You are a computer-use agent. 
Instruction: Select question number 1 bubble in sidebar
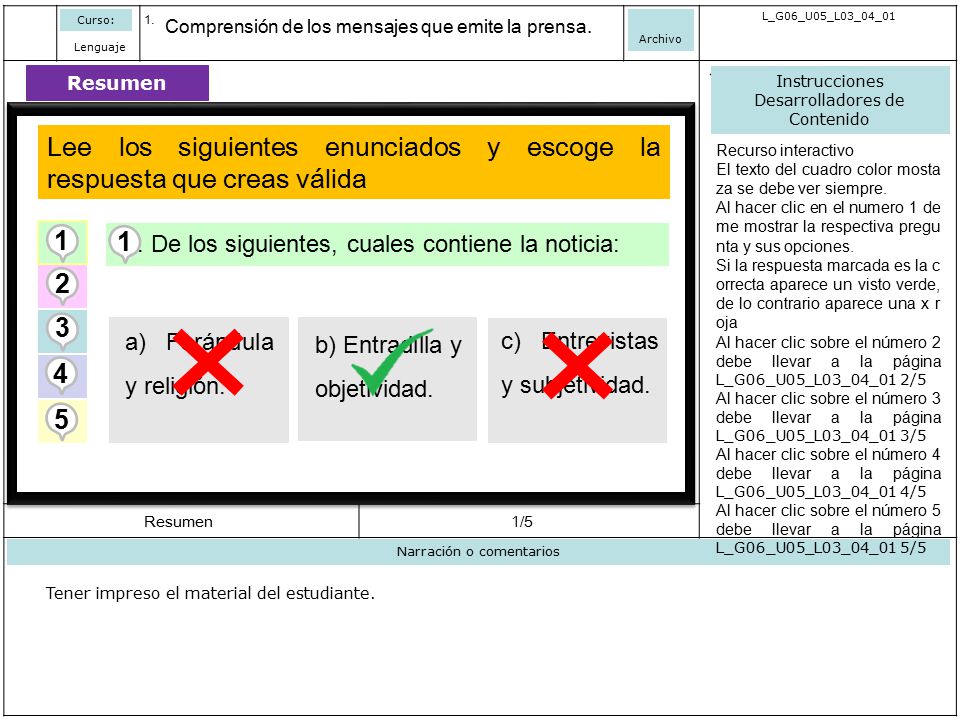[62, 242]
